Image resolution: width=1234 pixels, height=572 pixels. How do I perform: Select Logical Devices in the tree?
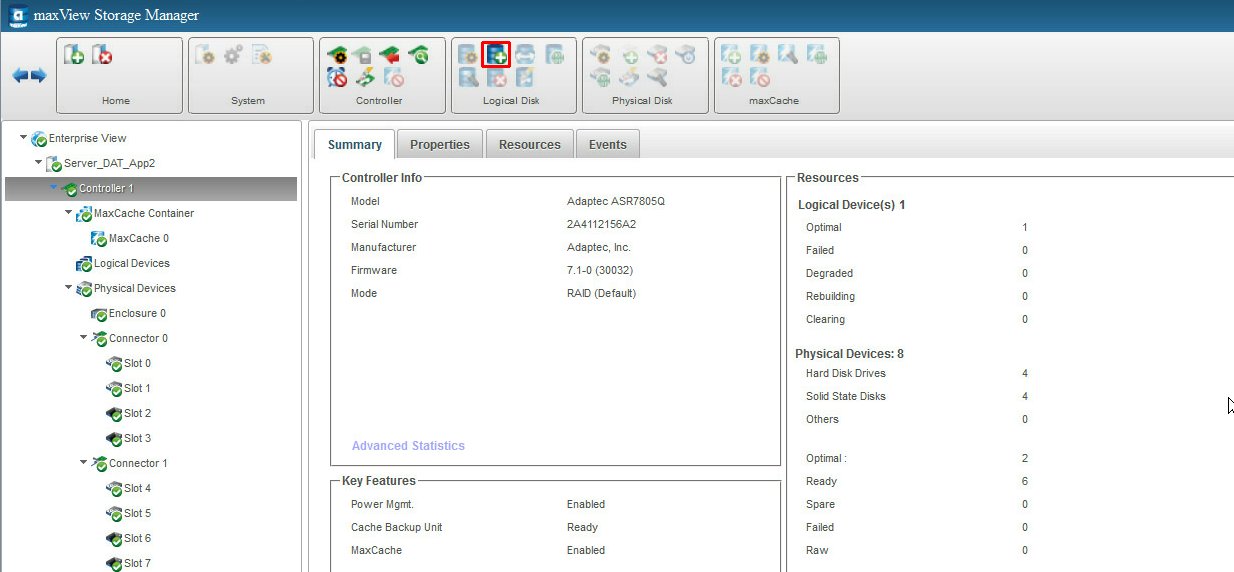[131, 263]
